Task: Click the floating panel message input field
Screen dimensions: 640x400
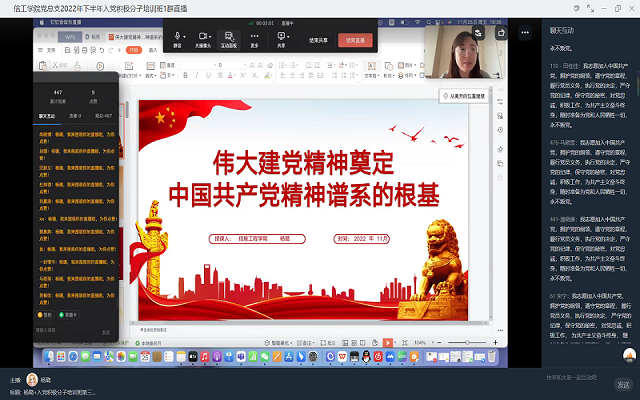Action: [66, 330]
